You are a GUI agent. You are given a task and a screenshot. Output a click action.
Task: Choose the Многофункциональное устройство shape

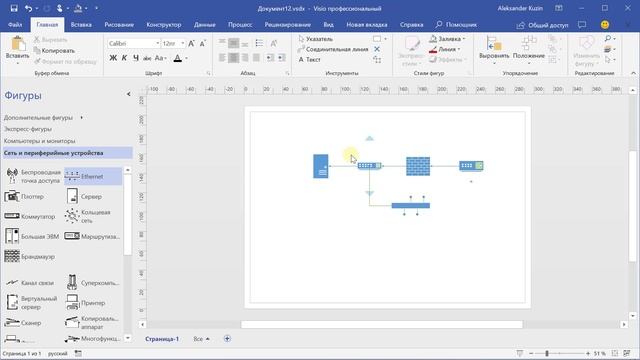[x=93, y=338]
